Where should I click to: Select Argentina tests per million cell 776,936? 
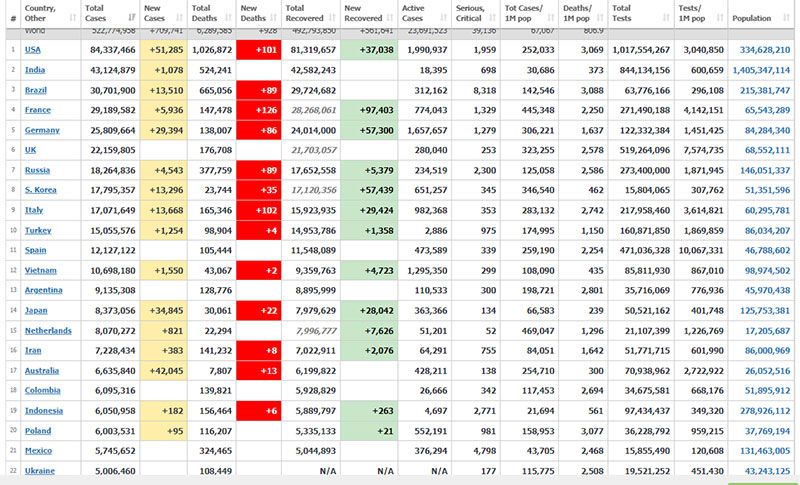point(702,290)
